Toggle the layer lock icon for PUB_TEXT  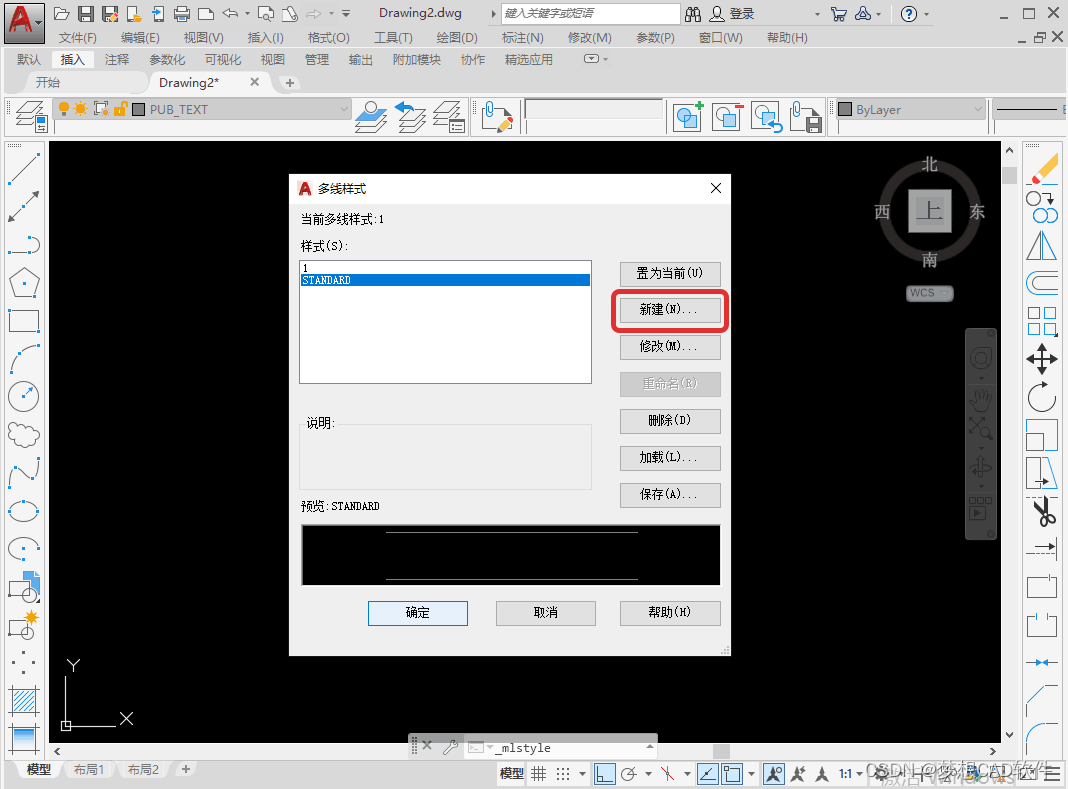tap(121, 109)
